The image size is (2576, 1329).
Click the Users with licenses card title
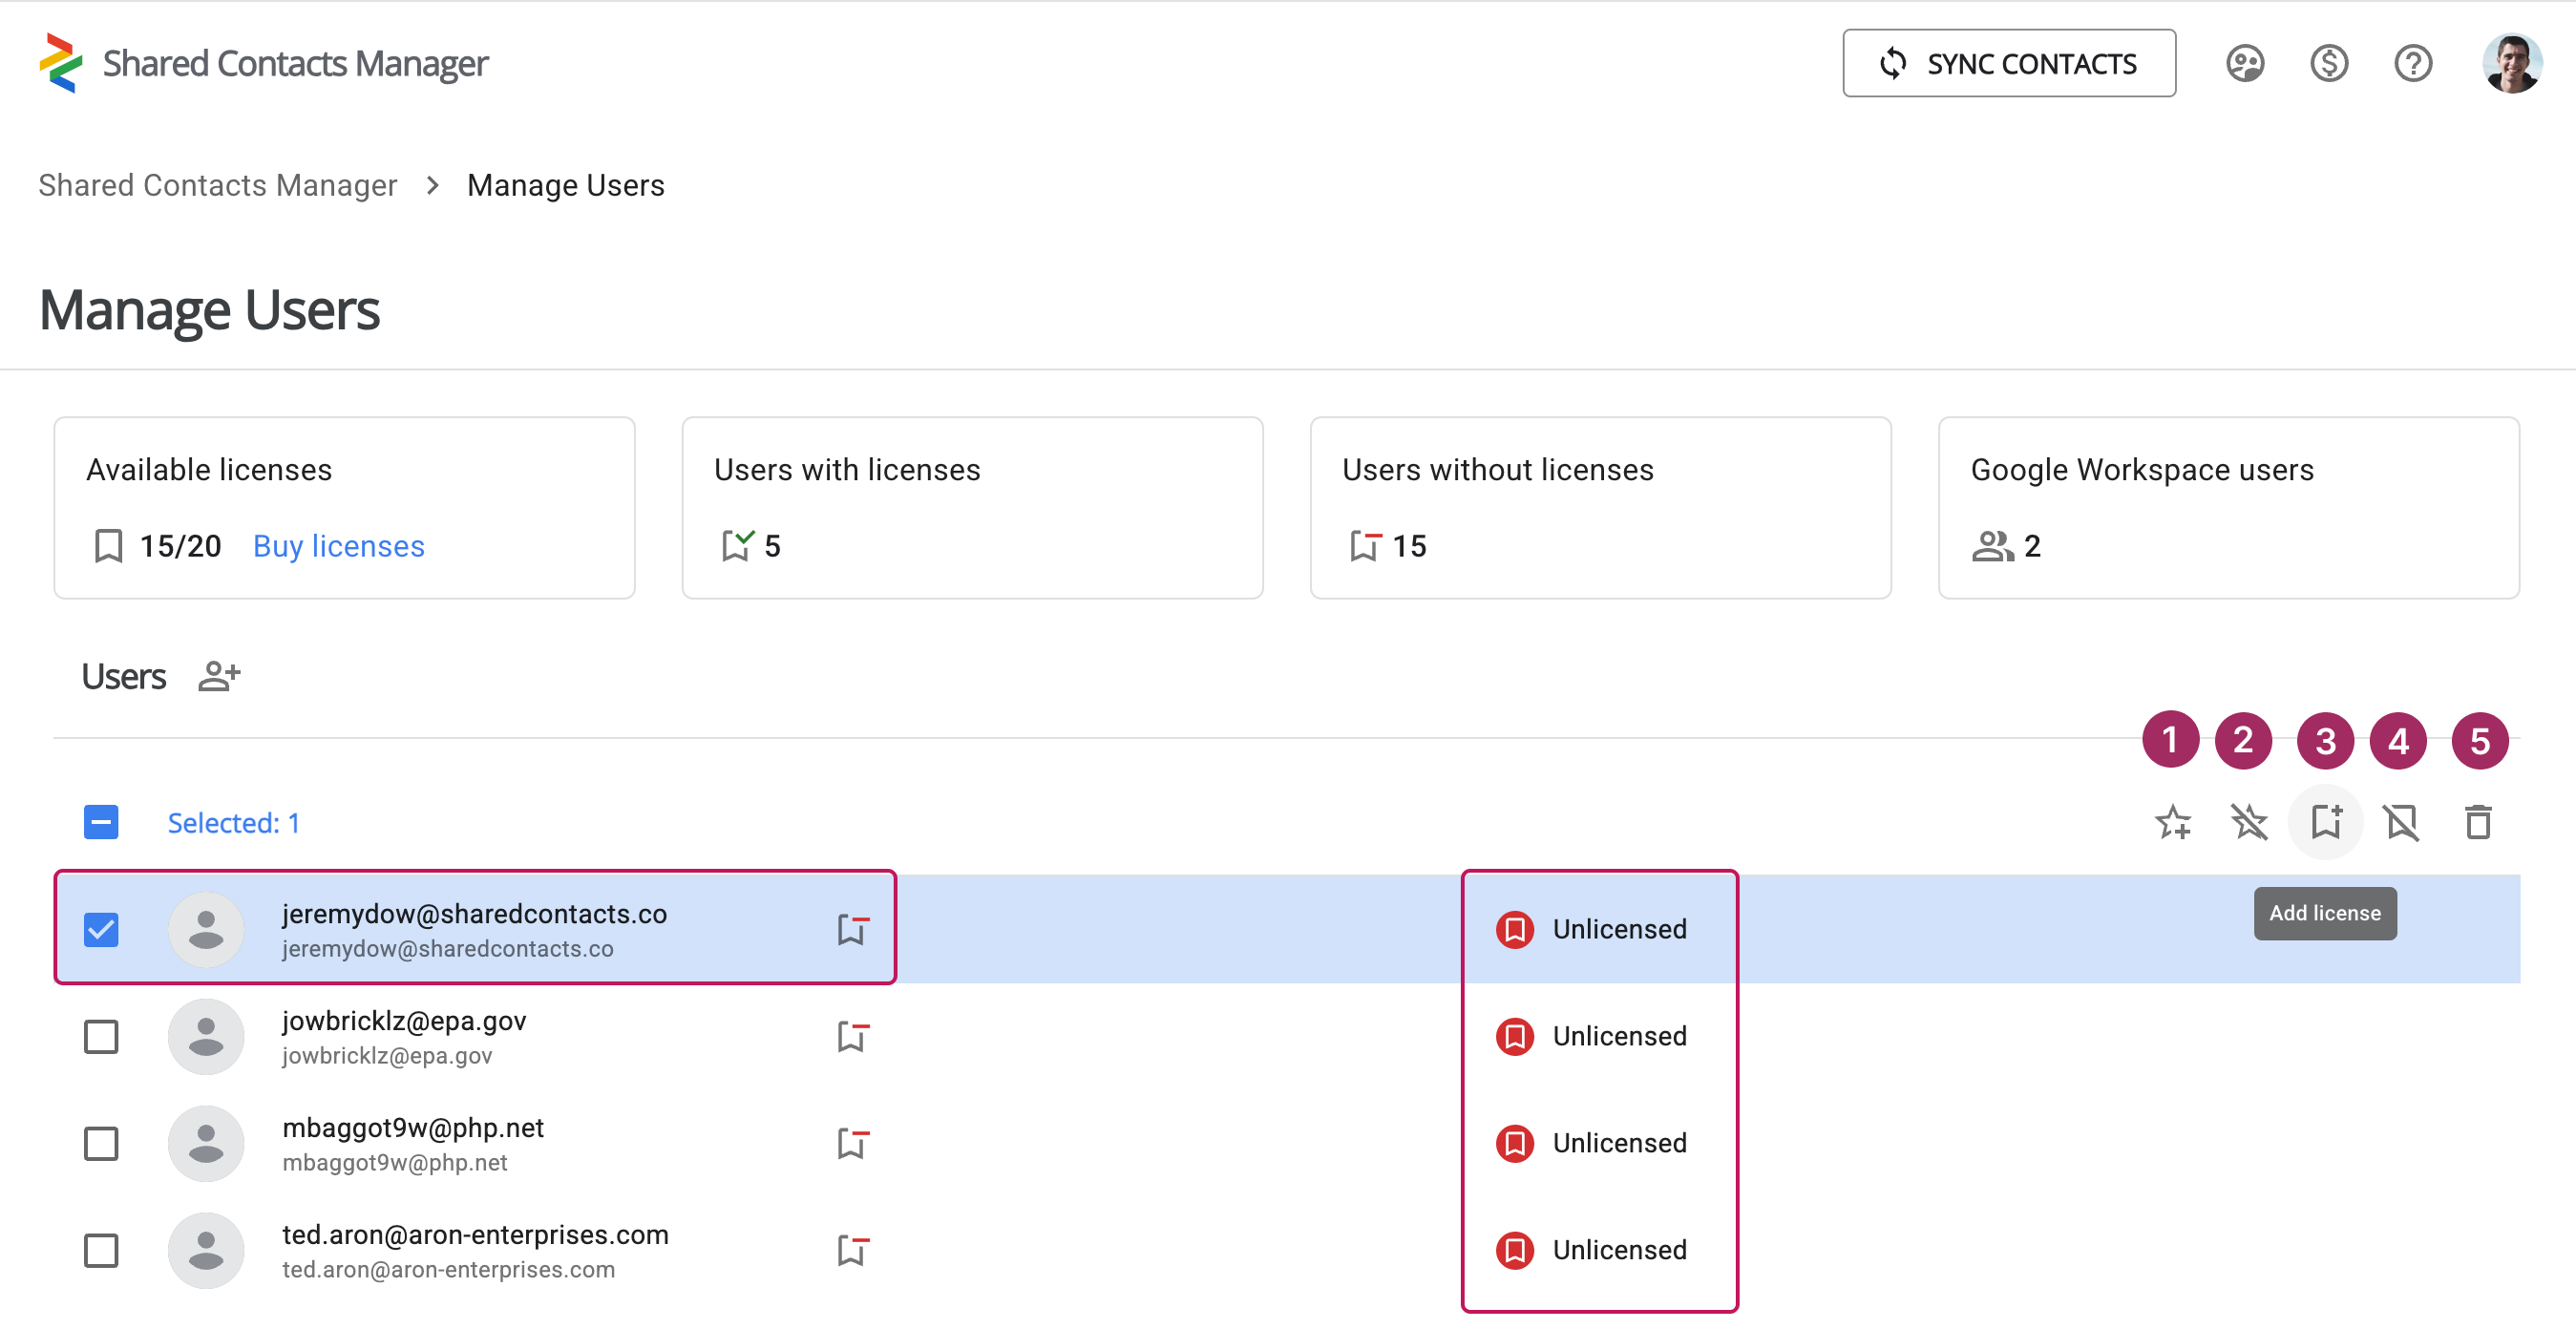[x=847, y=469]
